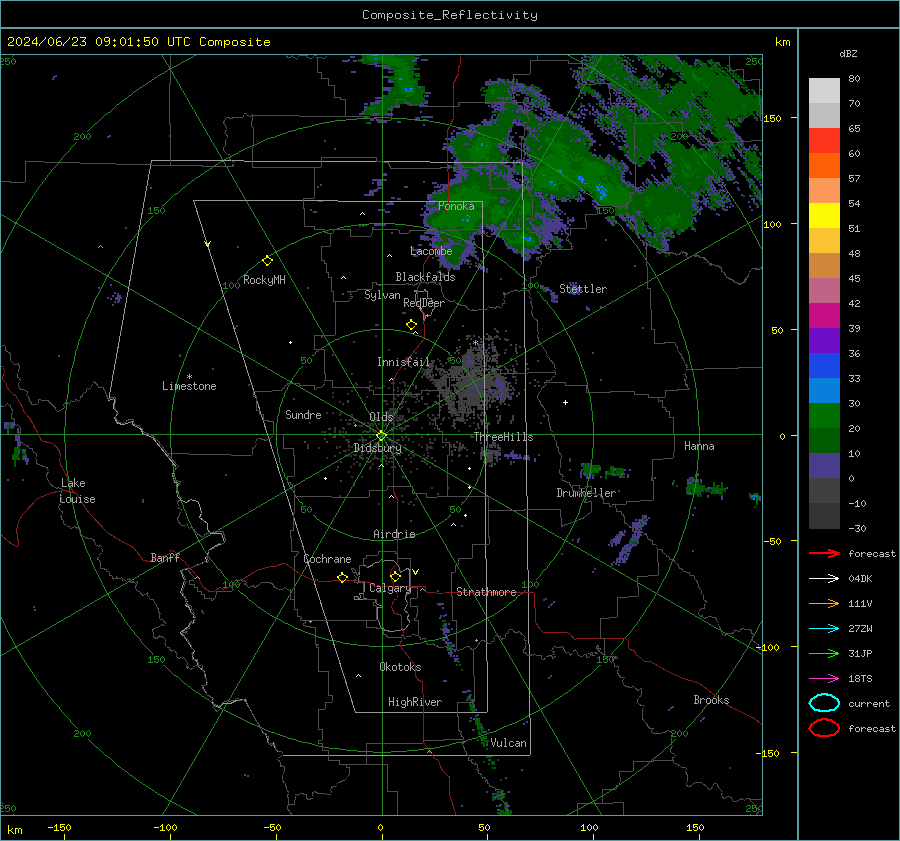Click the Limestone label

pos(189,386)
